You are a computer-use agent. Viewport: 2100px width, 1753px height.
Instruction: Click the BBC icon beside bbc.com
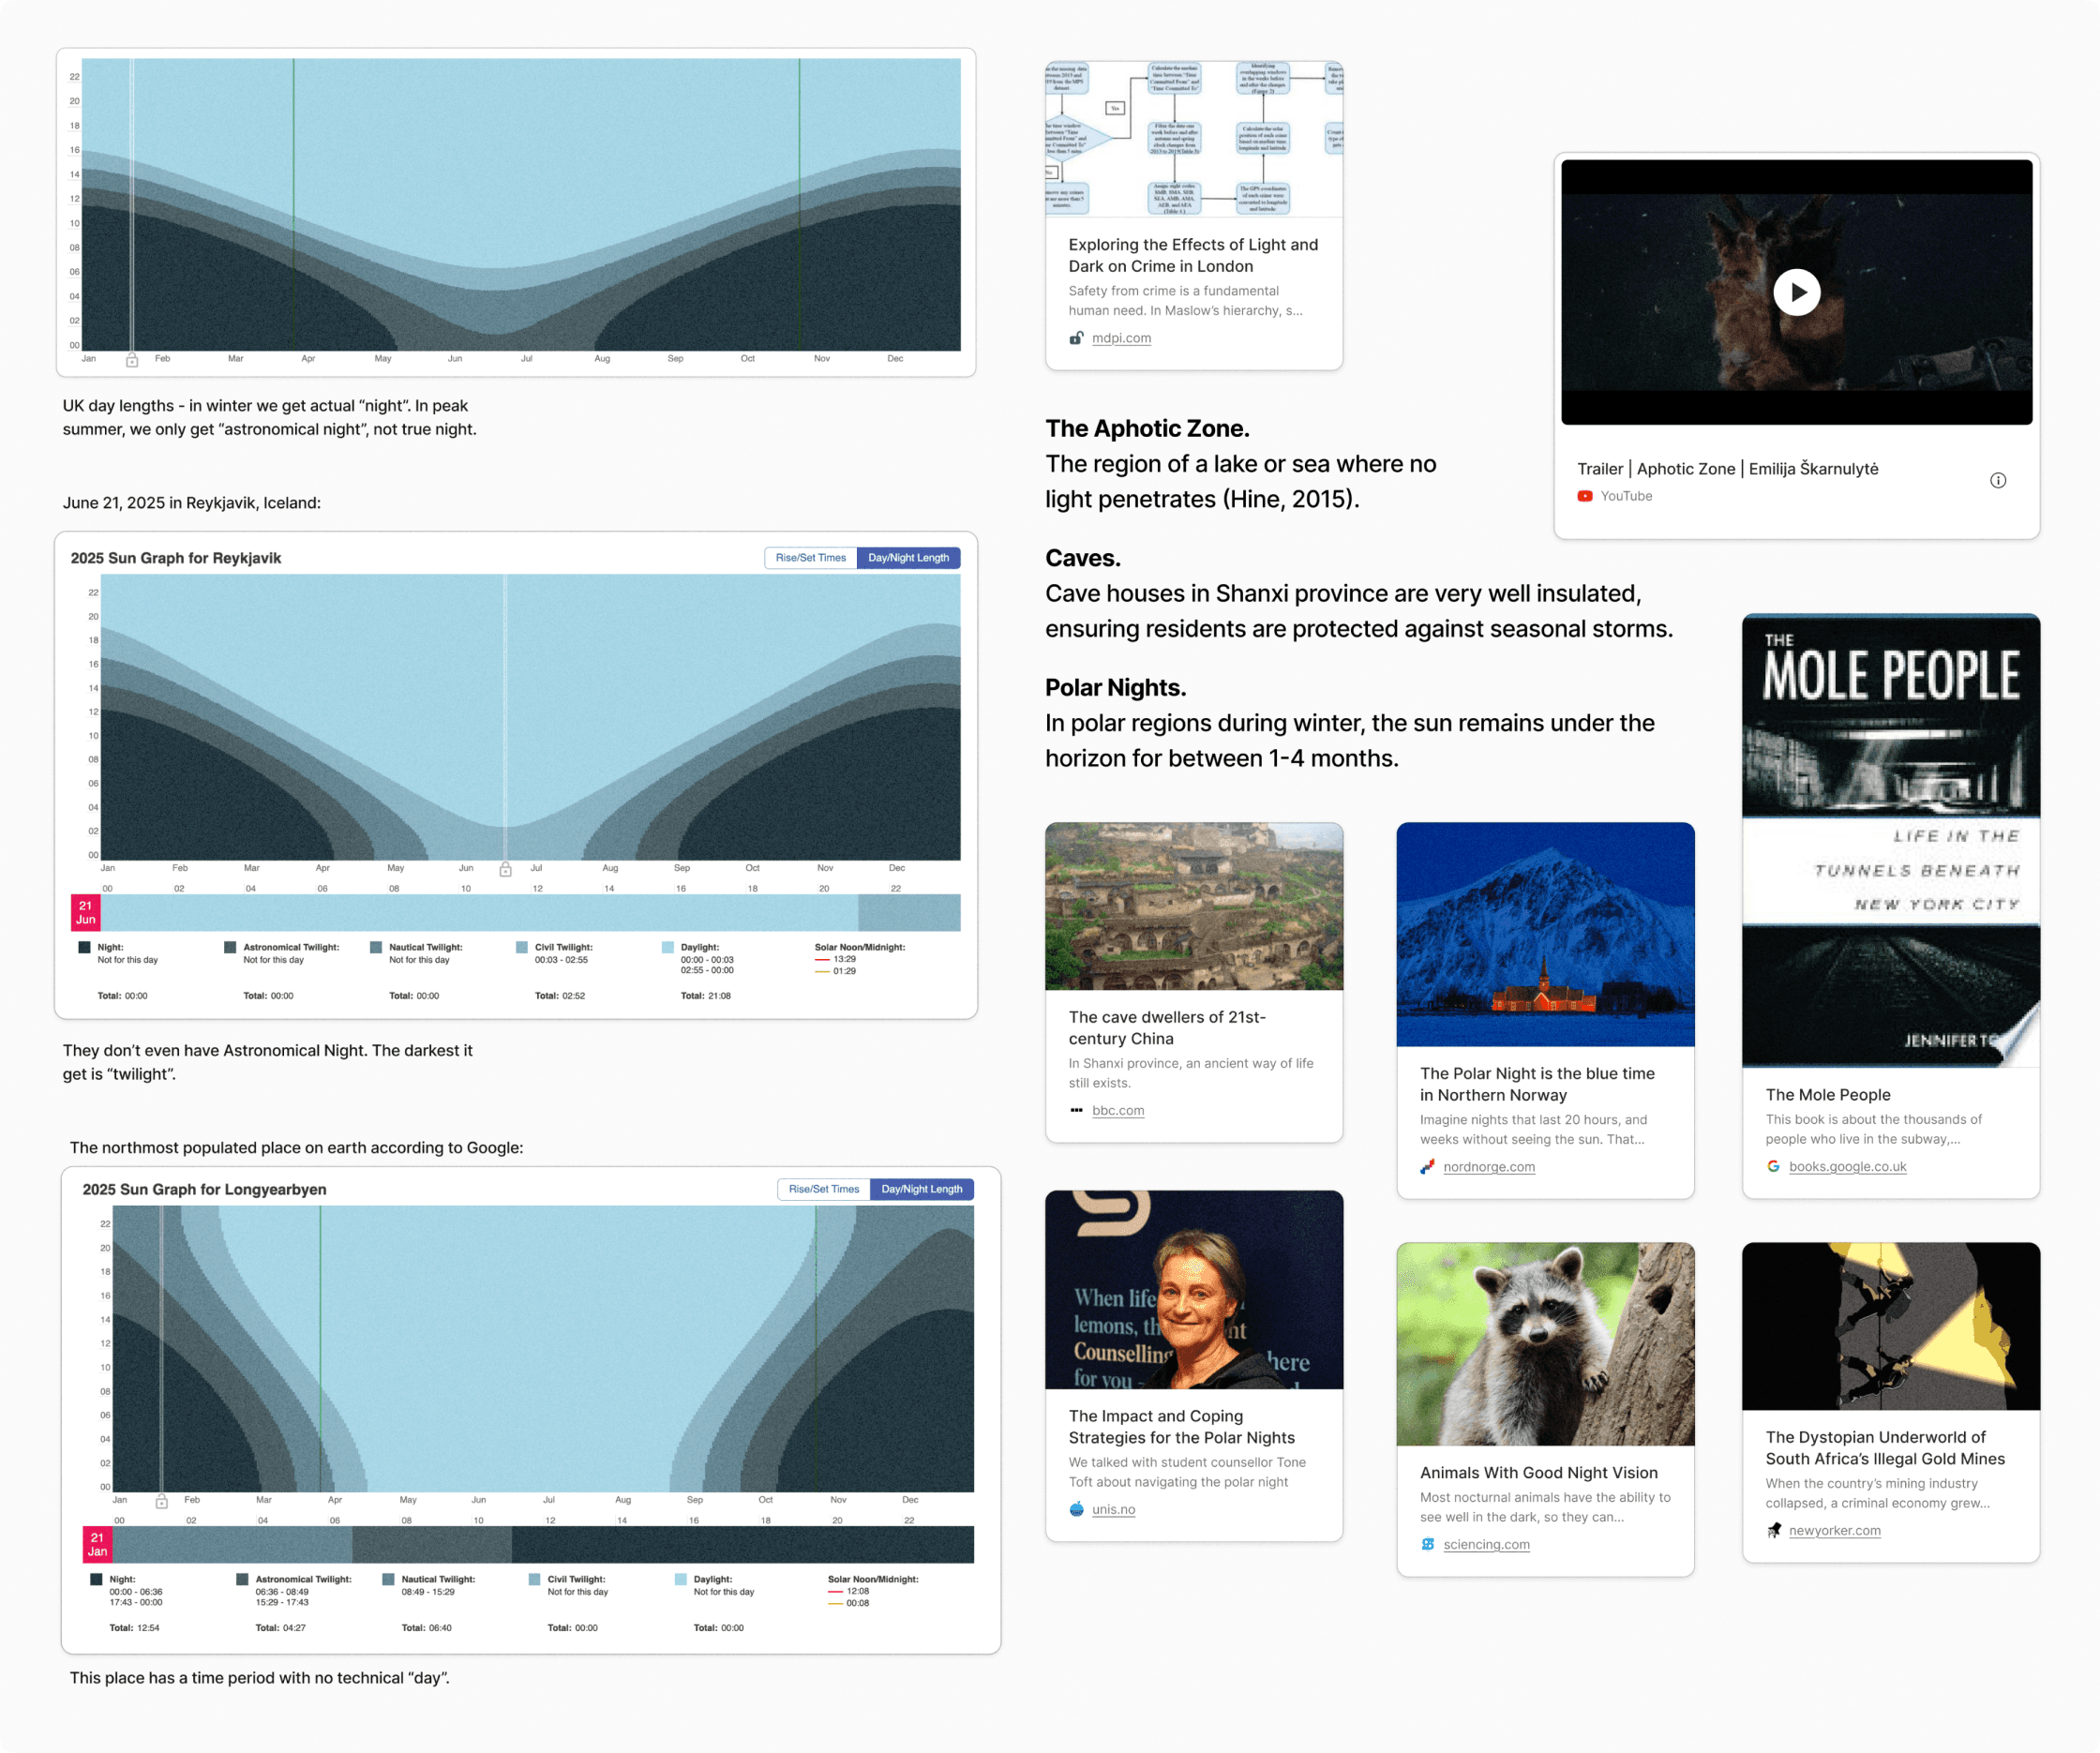point(1076,1110)
